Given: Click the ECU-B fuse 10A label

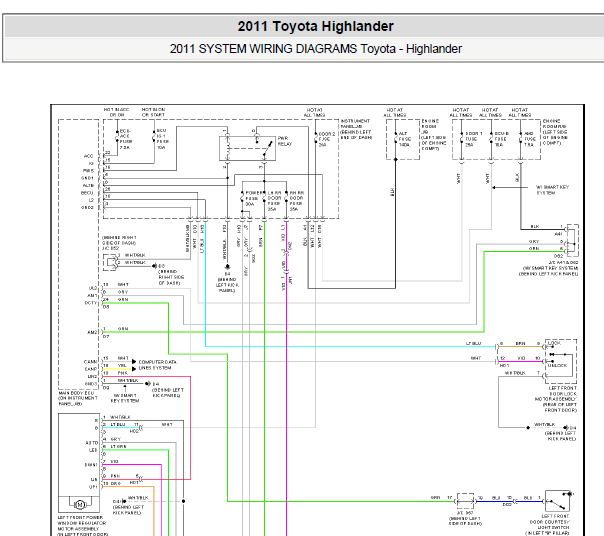Looking at the screenshot, I should tap(501, 139).
